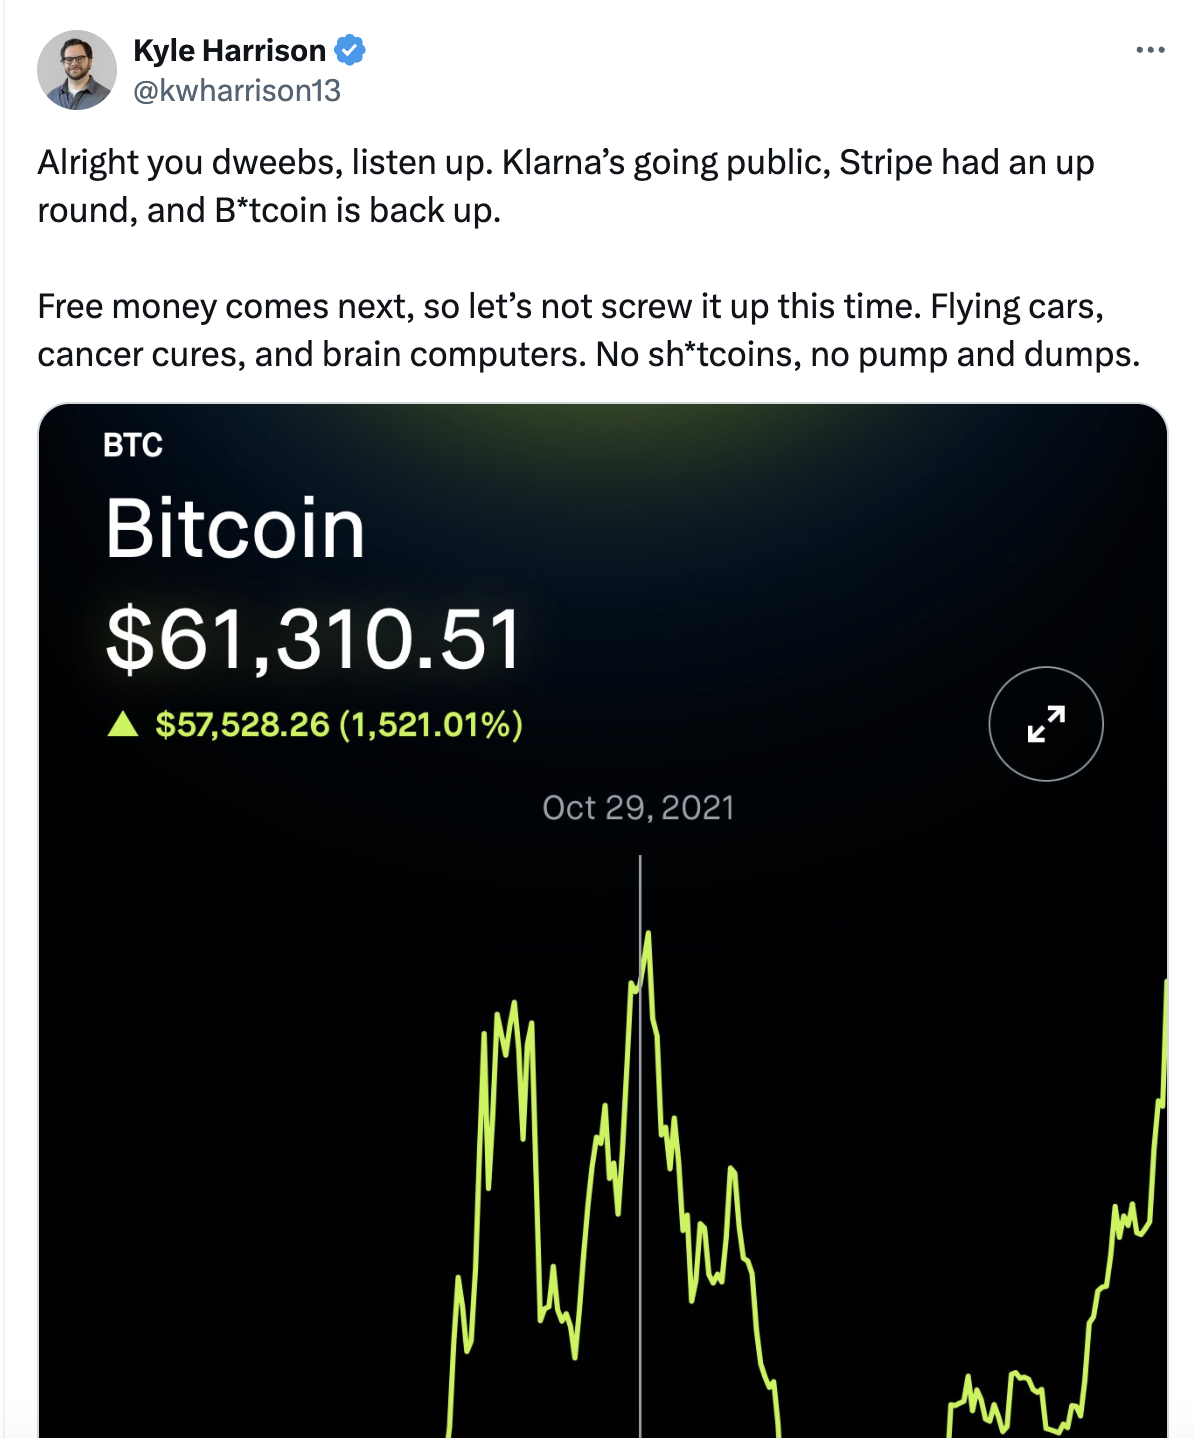This screenshot has height=1438, width=1194.
Task: Click Kyle Harrison's profile avatar
Action: point(77,70)
